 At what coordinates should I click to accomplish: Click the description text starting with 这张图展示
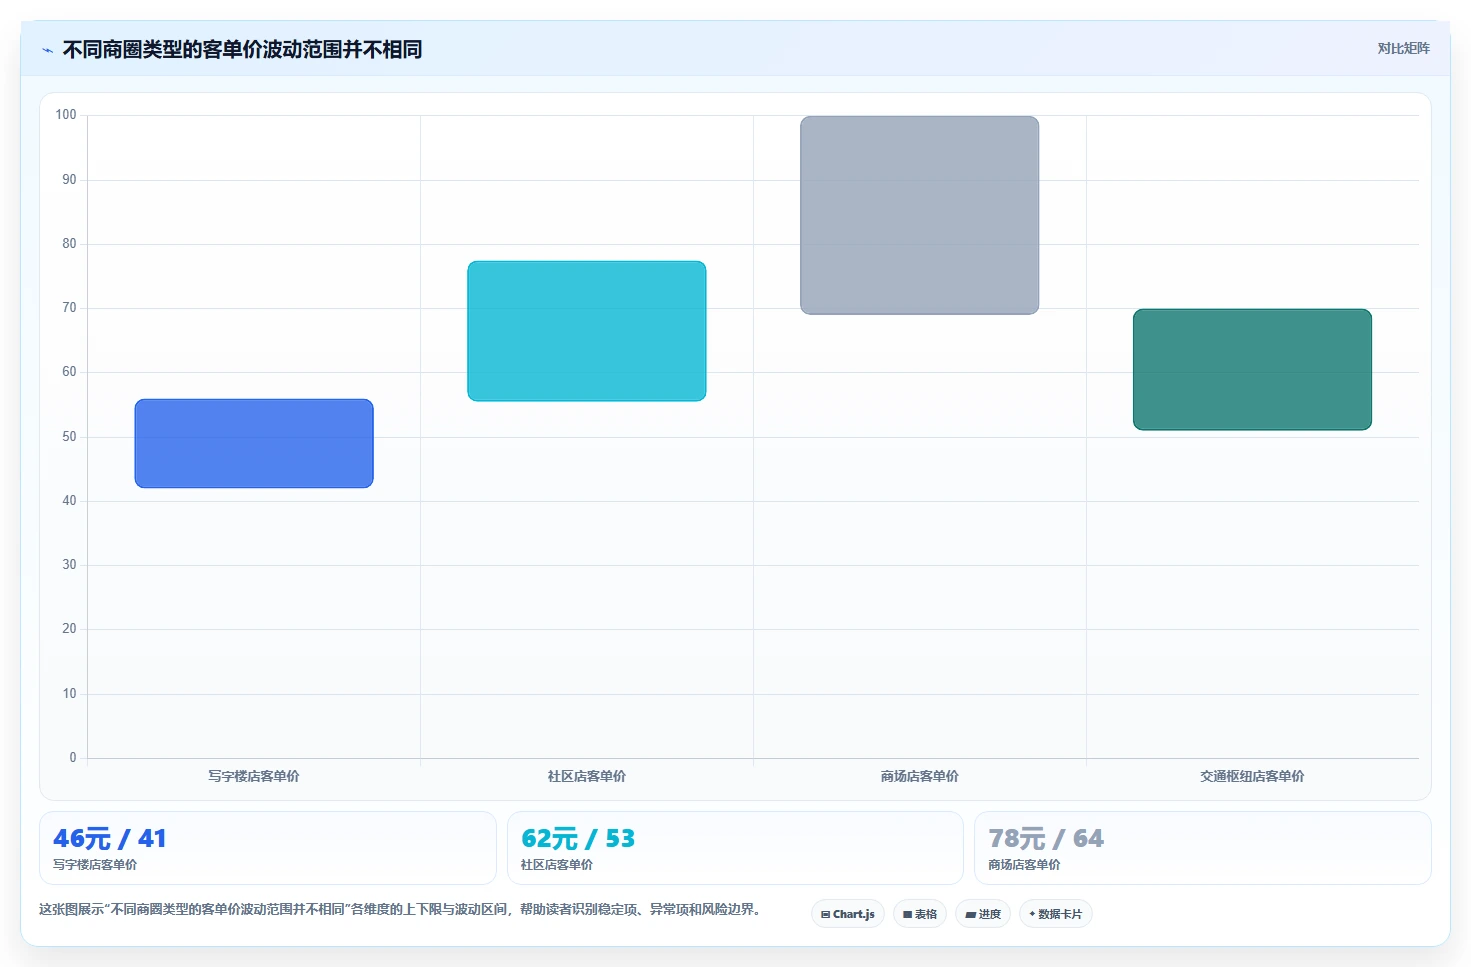click(x=402, y=910)
